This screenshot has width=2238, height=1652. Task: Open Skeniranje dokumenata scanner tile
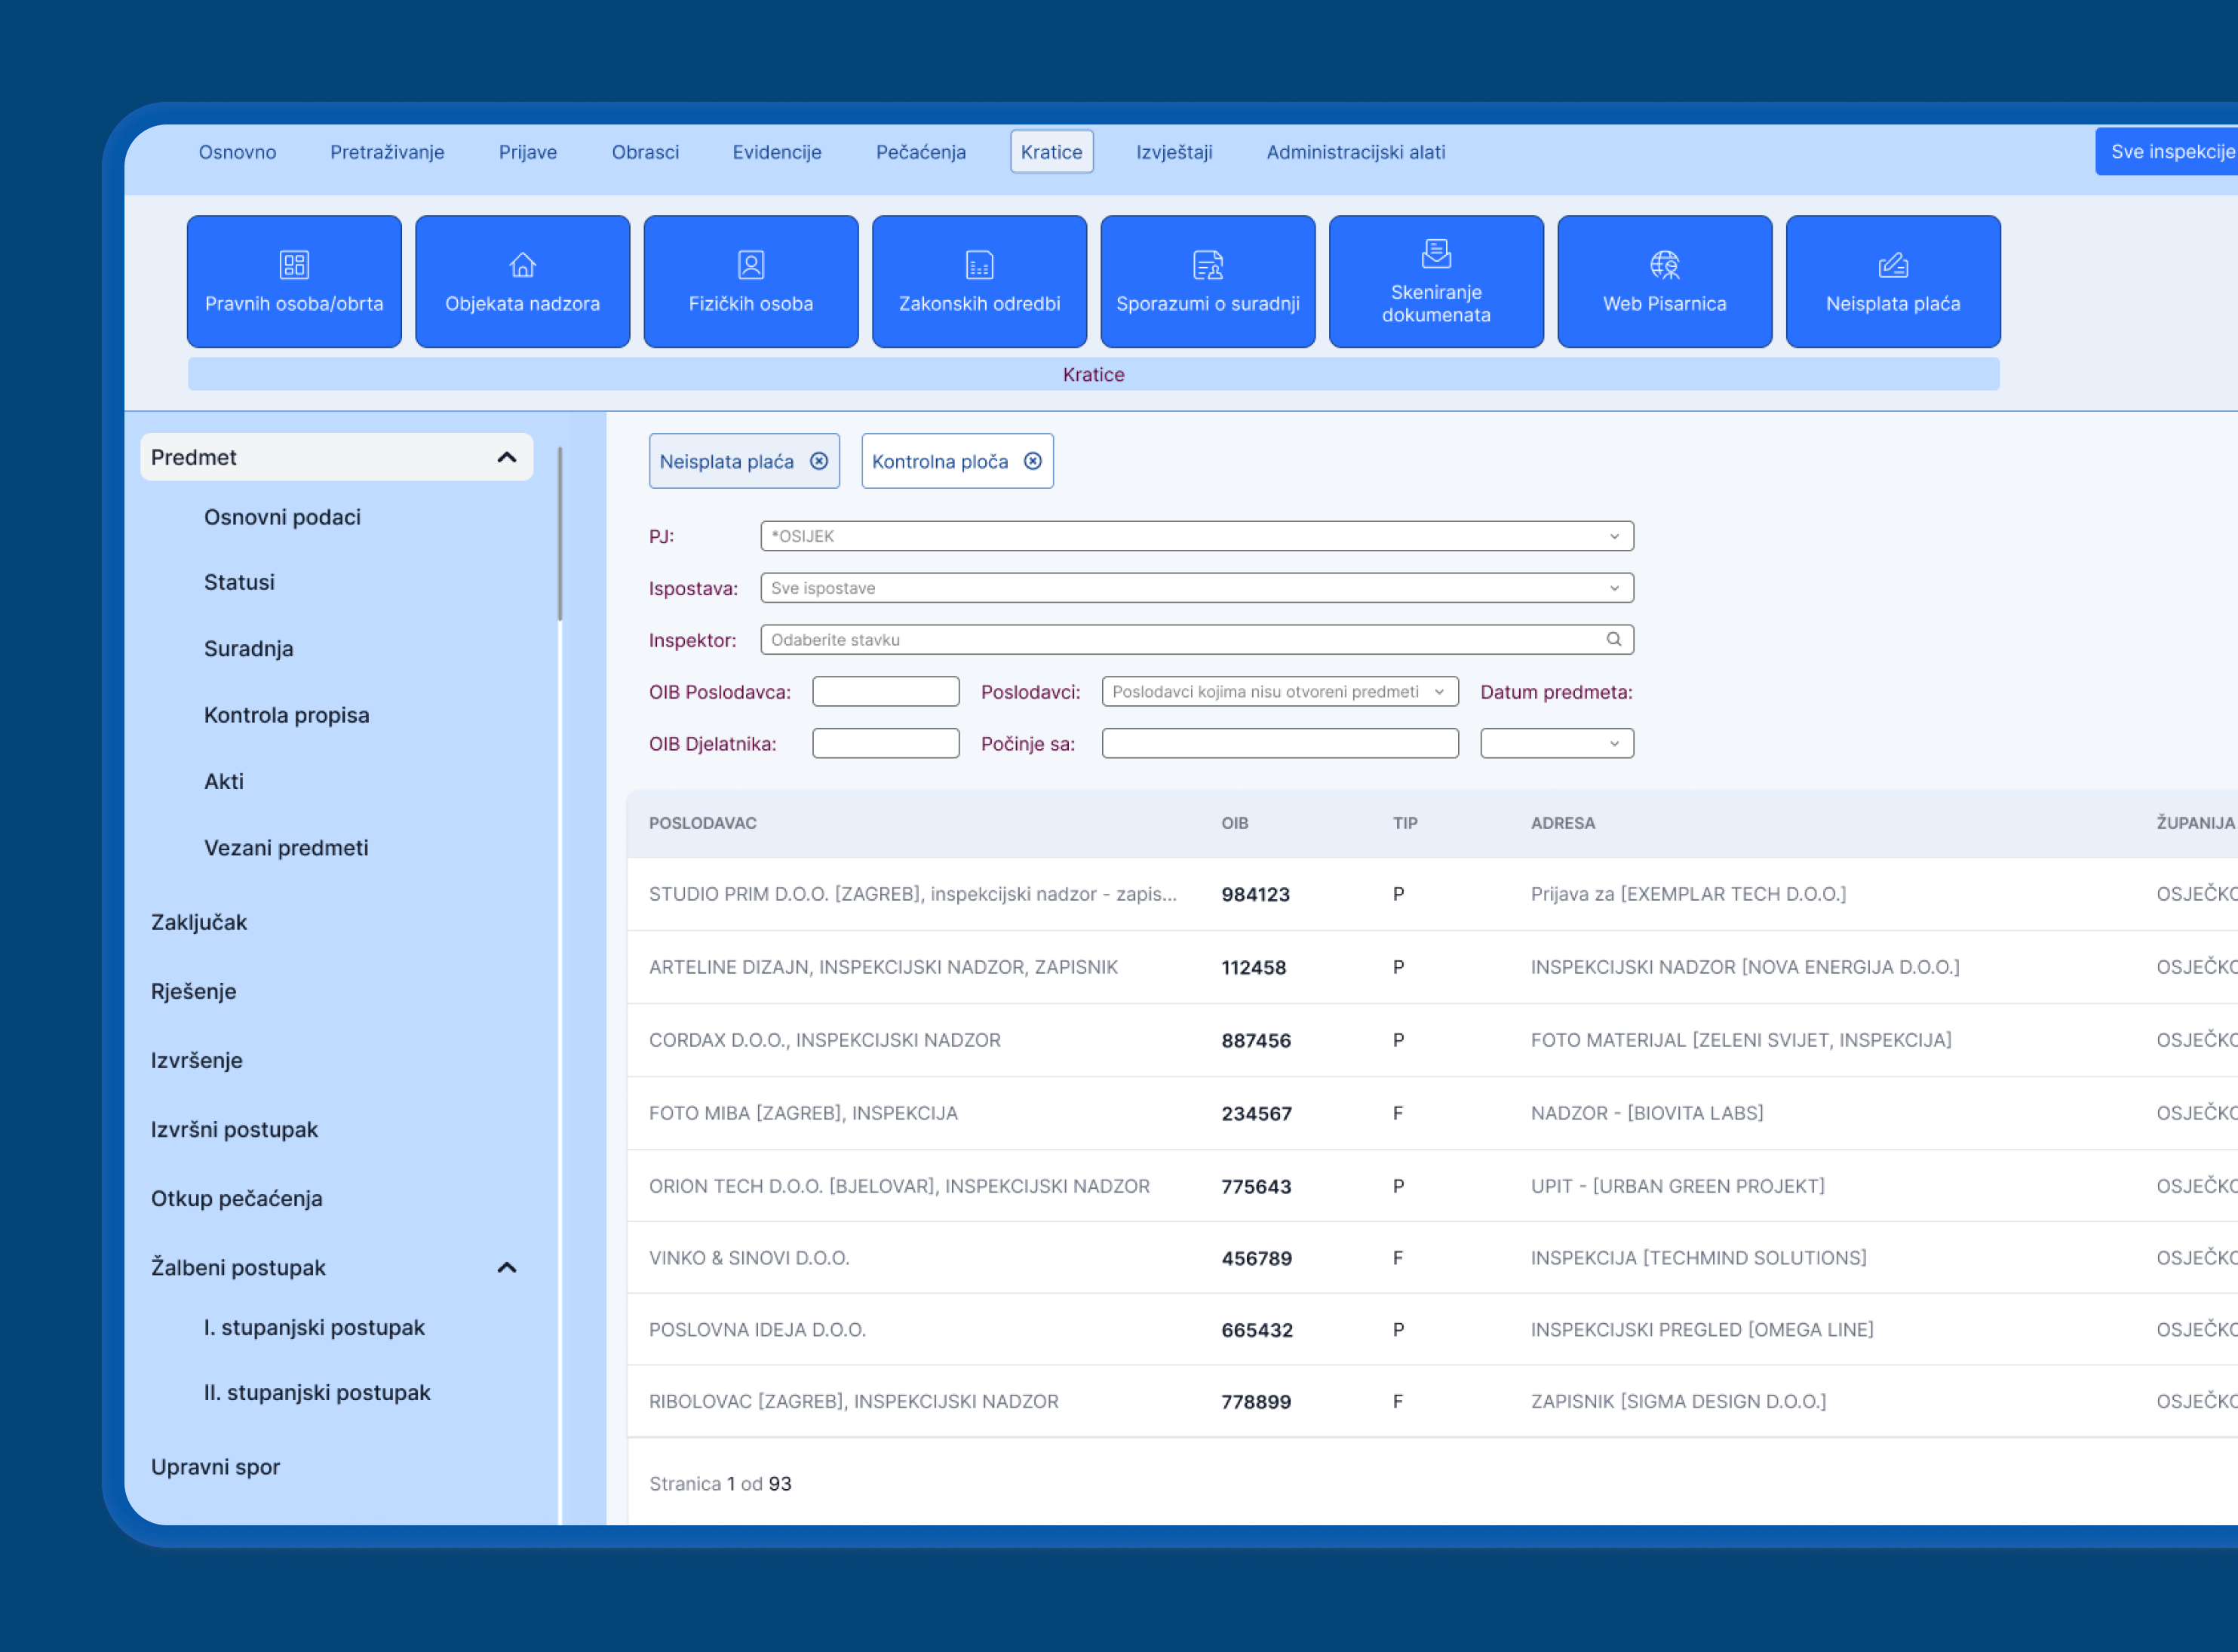[x=1435, y=281]
